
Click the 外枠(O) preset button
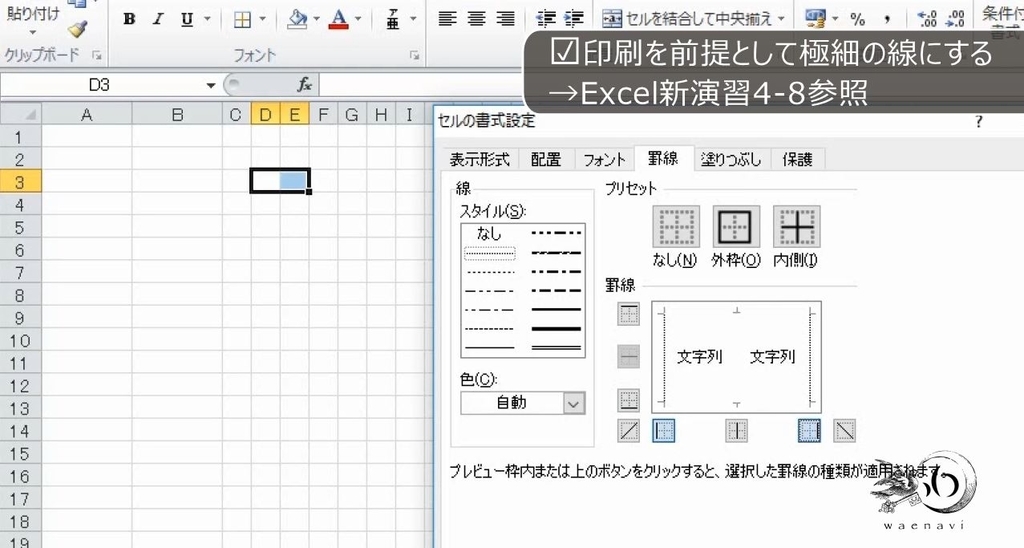pyautogui.click(x=736, y=227)
